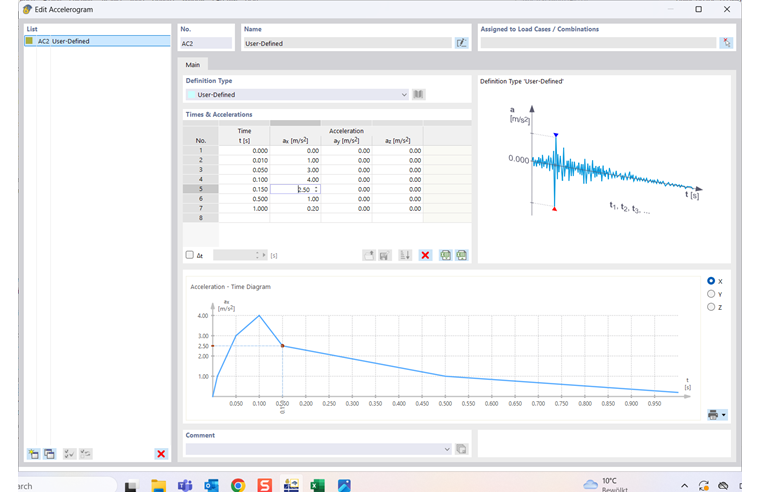Open the Definition Type dropdown
Image resolution: width=760 pixels, height=492 pixels.
404,95
